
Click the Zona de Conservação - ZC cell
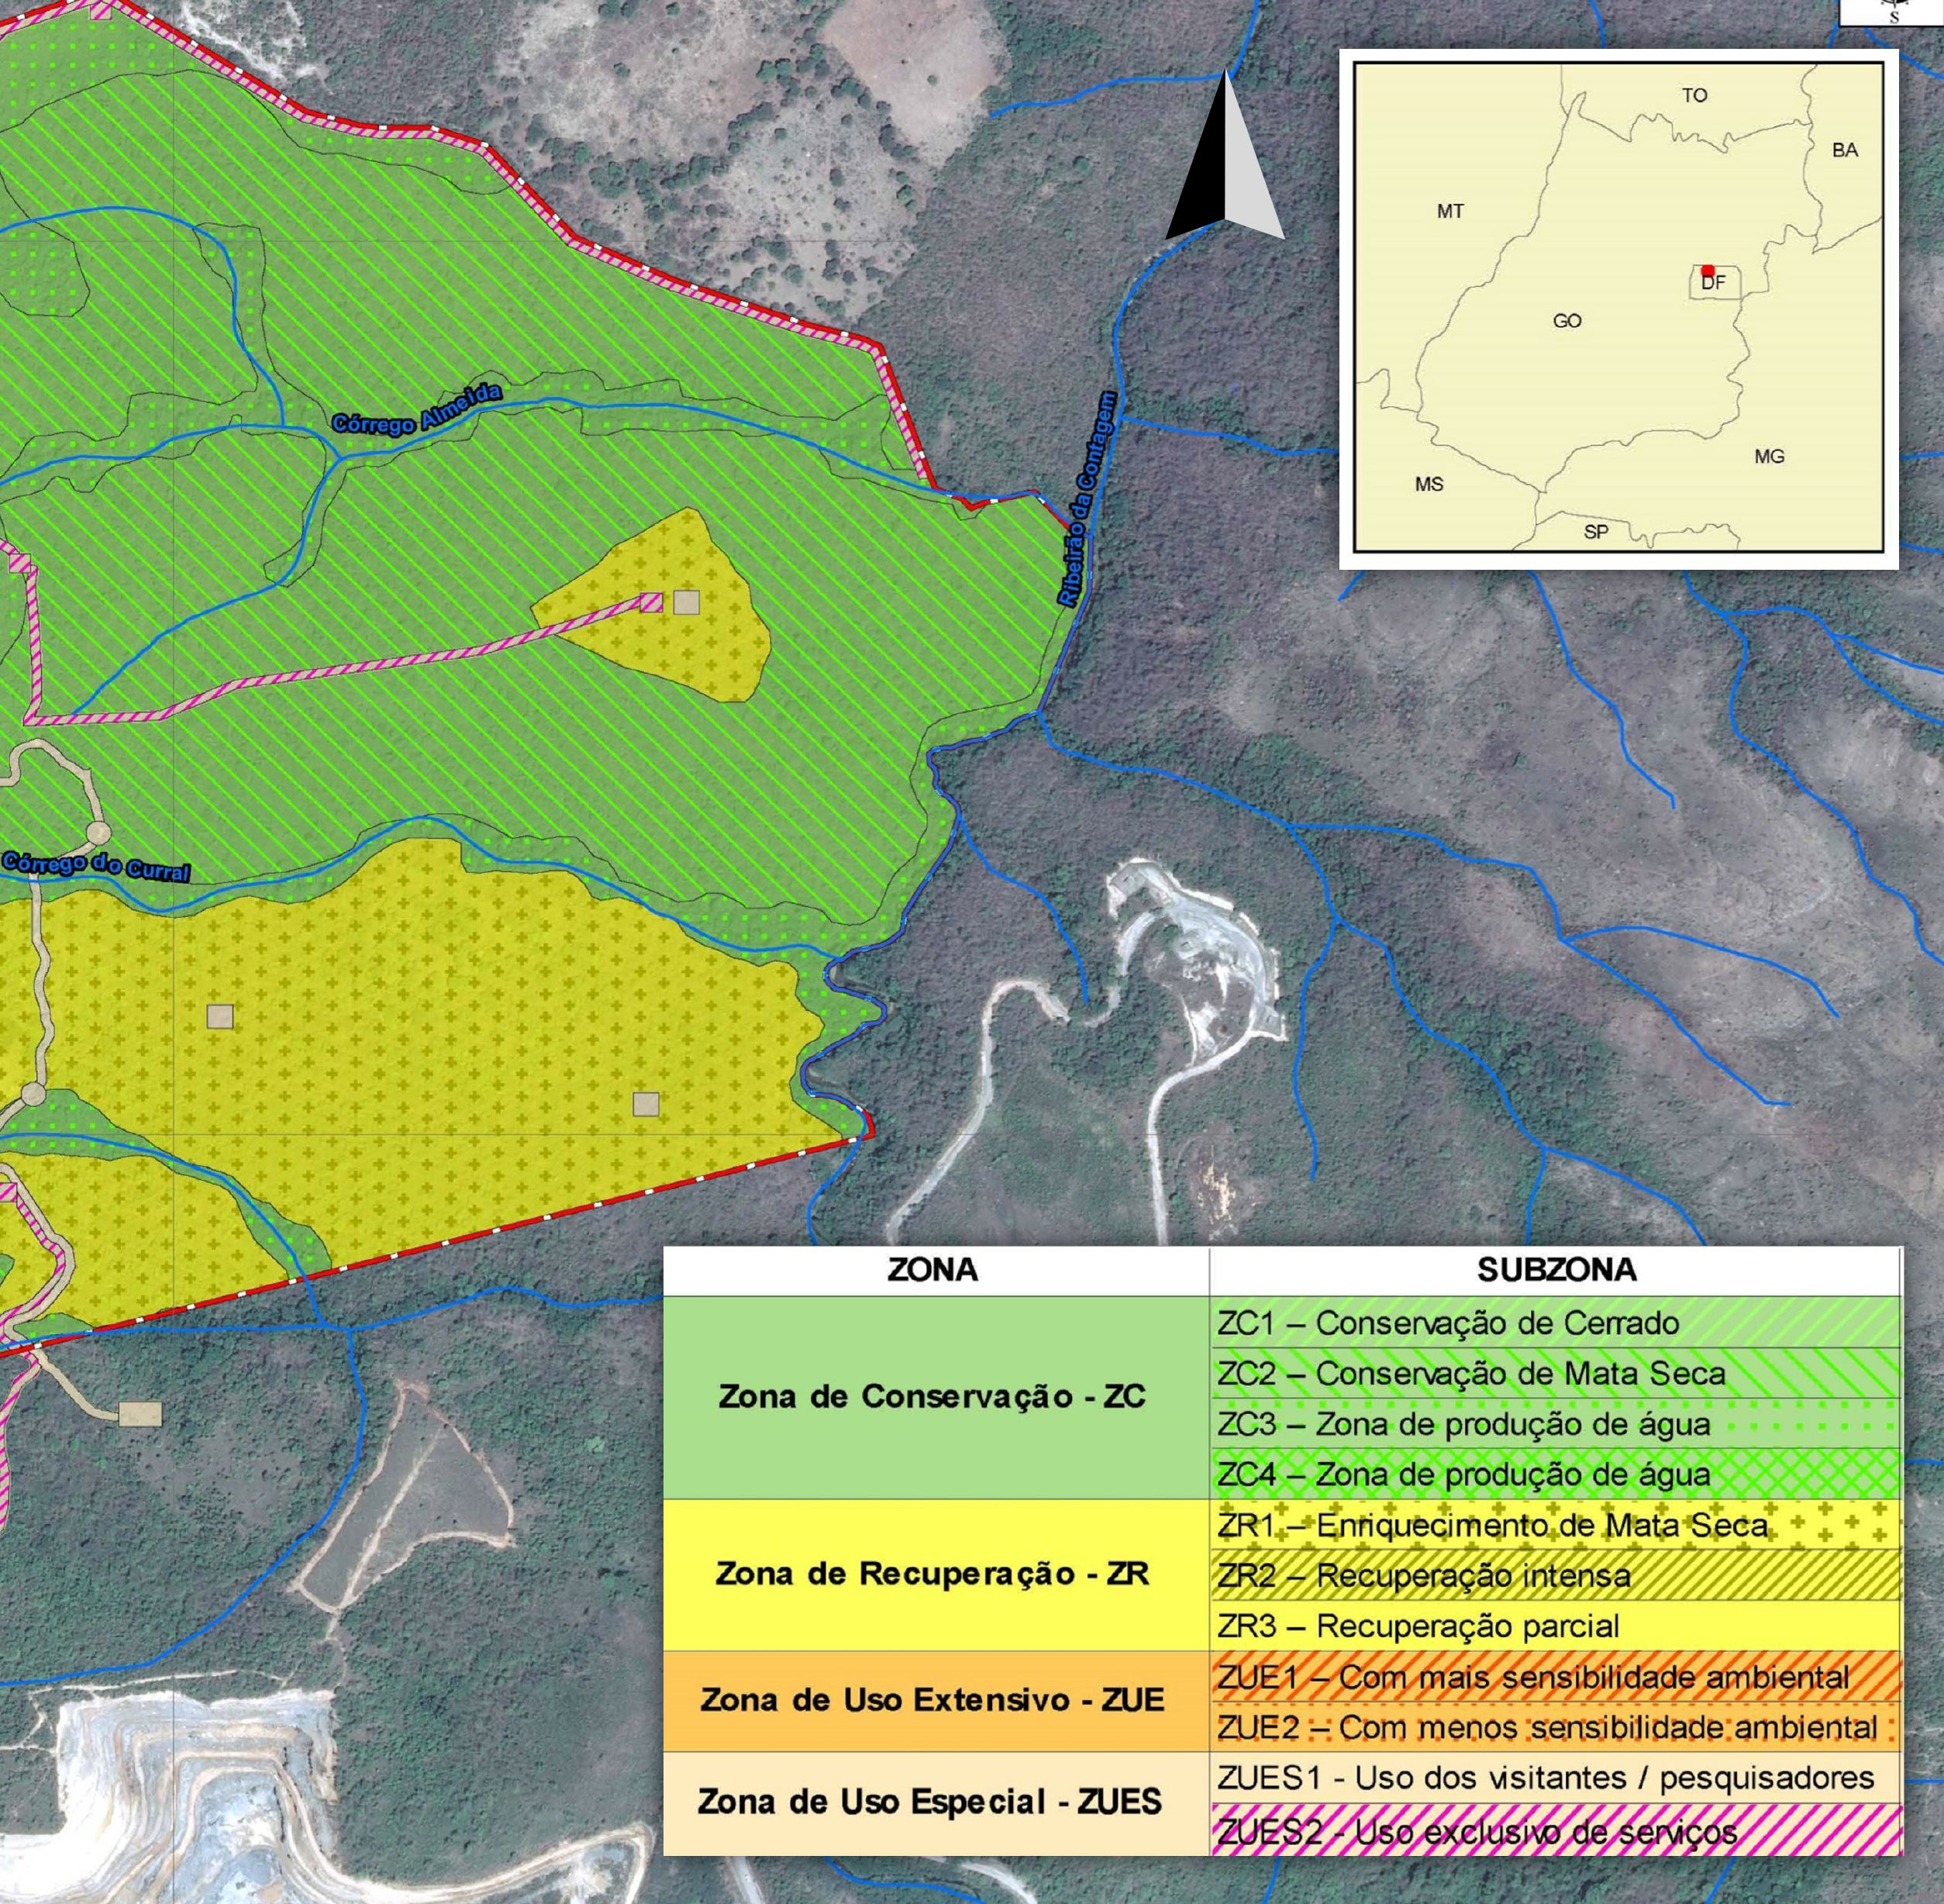936,1397
